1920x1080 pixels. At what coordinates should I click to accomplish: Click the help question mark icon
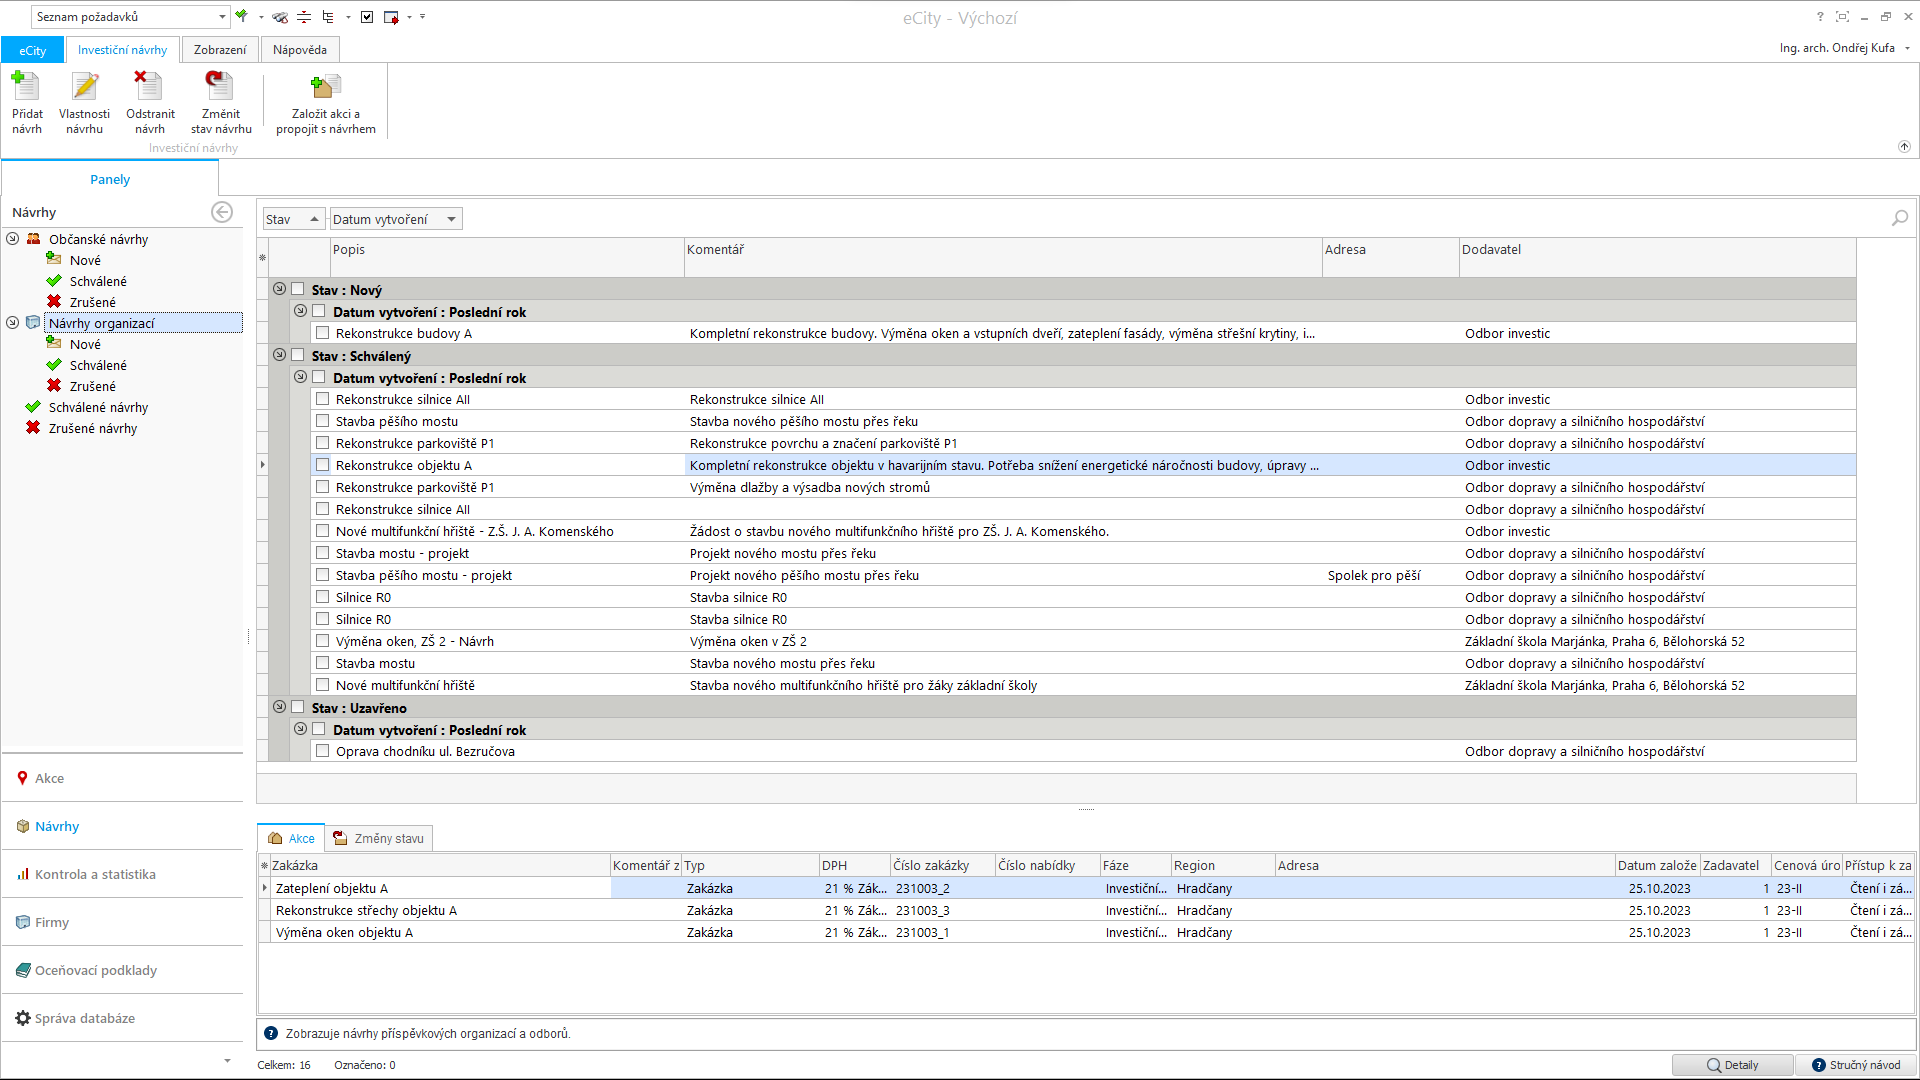coord(1820,17)
